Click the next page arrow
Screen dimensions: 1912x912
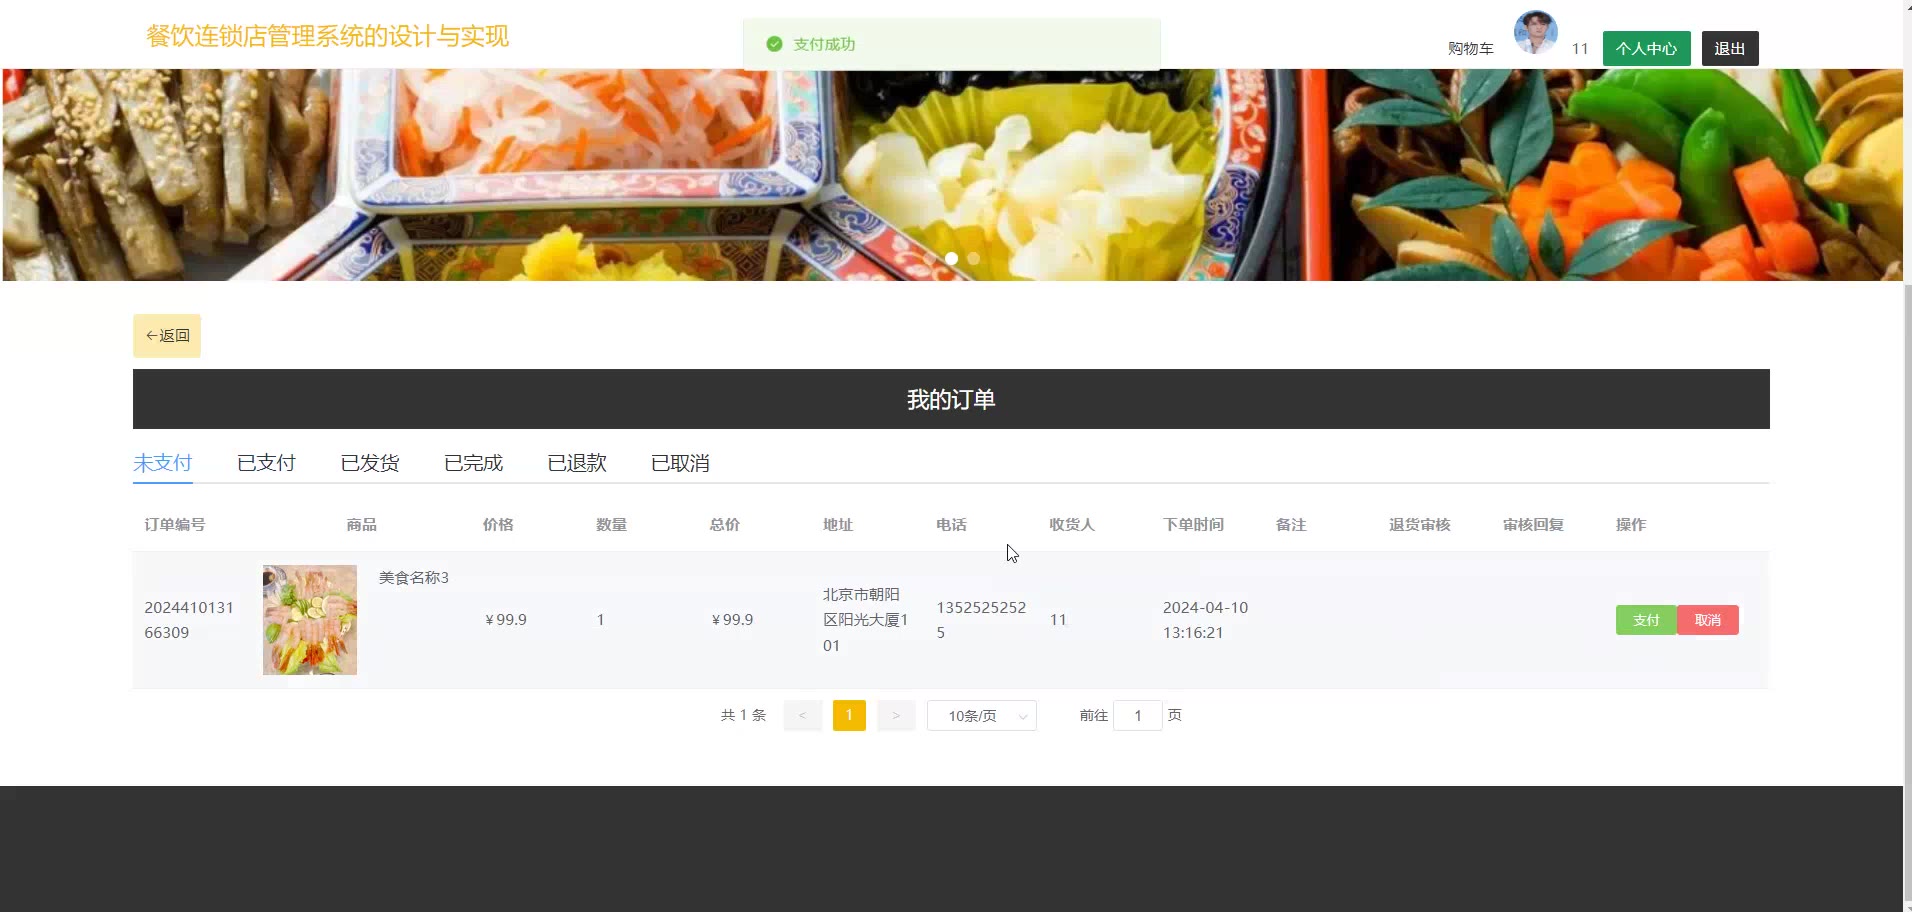click(x=896, y=715)
